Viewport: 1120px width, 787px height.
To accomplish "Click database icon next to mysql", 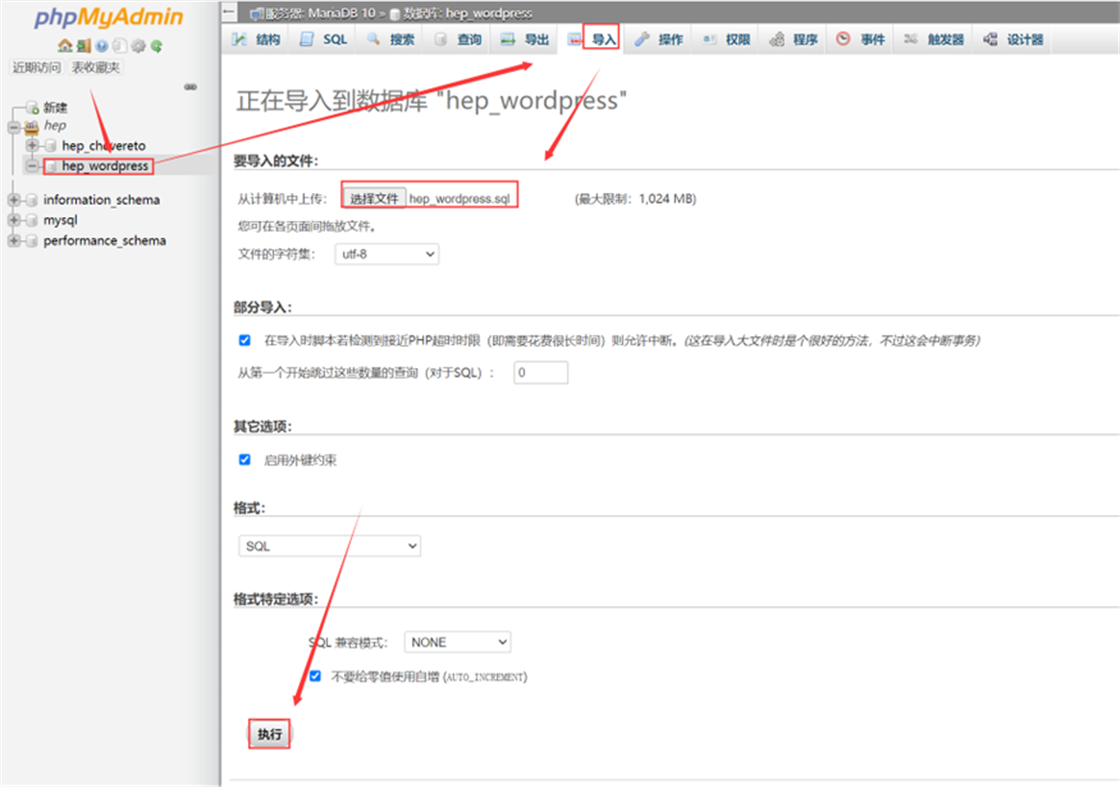I will (x=31, y=220).
